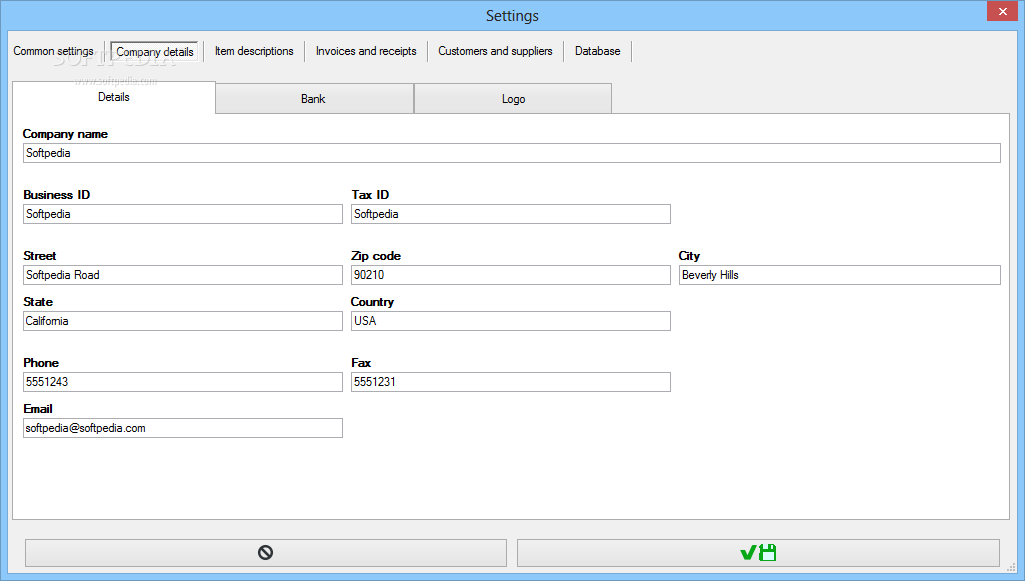Click the Settings window title text
Viewport: 1025px width, 581px height.
(512, 16)
